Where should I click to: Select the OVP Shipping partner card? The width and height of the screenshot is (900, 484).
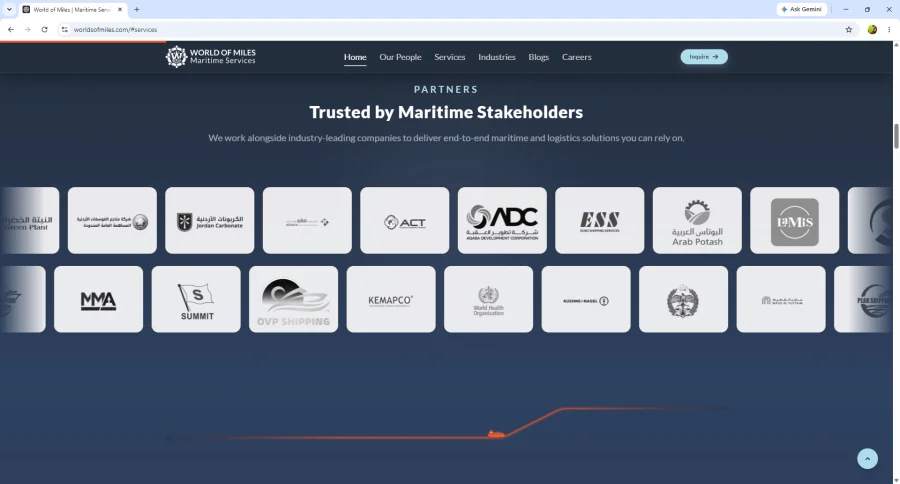(x=293, y=299)
